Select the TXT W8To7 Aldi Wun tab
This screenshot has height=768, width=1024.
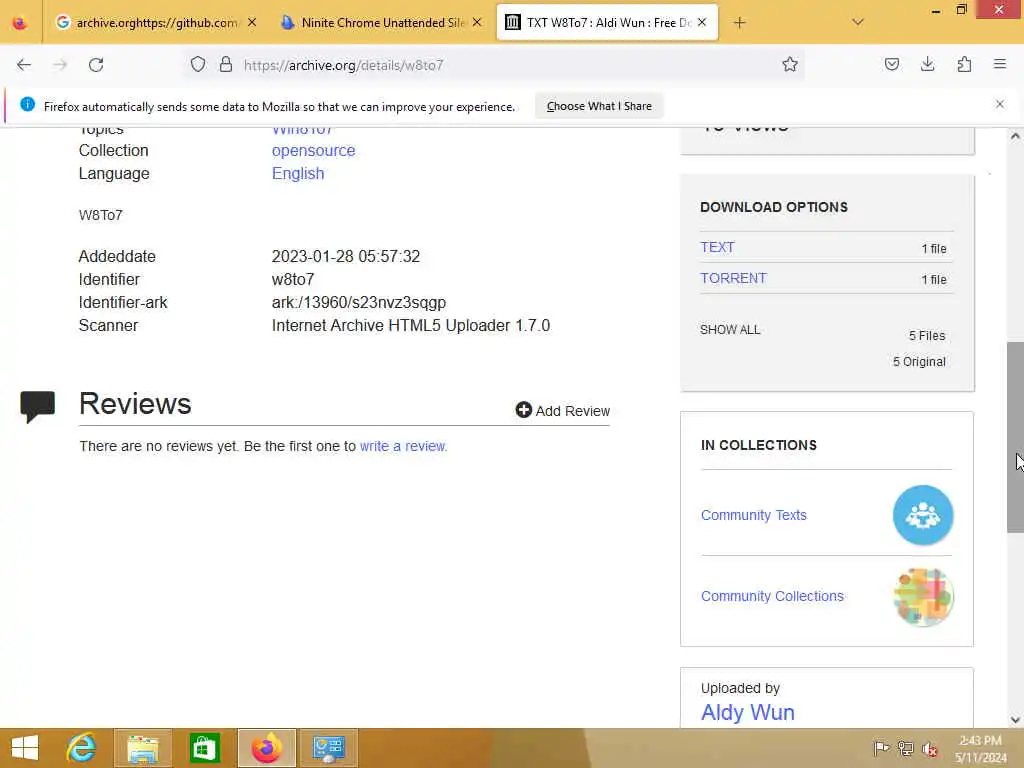tap(607, 23)
